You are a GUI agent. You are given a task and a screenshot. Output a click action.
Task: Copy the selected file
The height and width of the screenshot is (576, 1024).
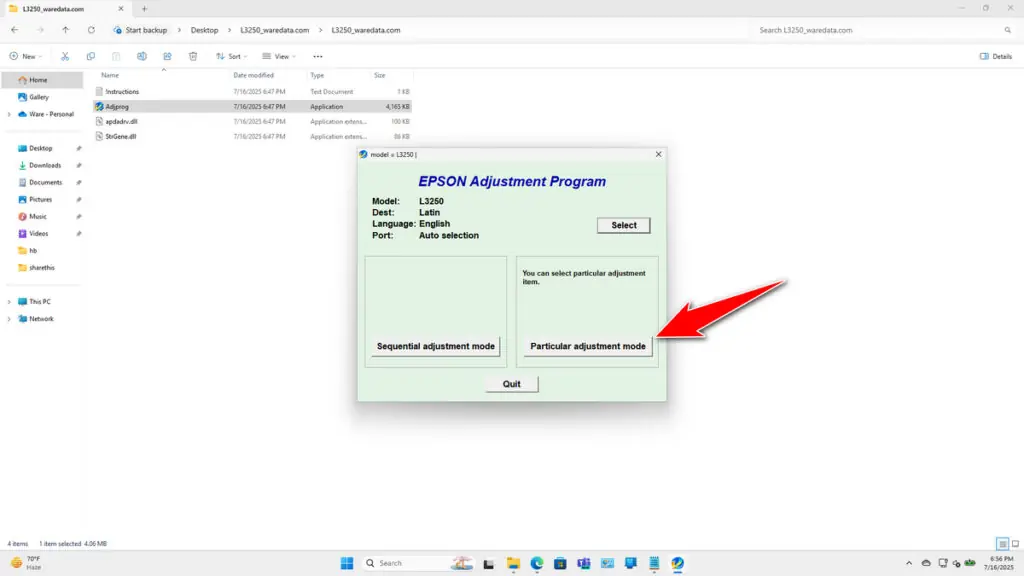(x=91, y=56)
